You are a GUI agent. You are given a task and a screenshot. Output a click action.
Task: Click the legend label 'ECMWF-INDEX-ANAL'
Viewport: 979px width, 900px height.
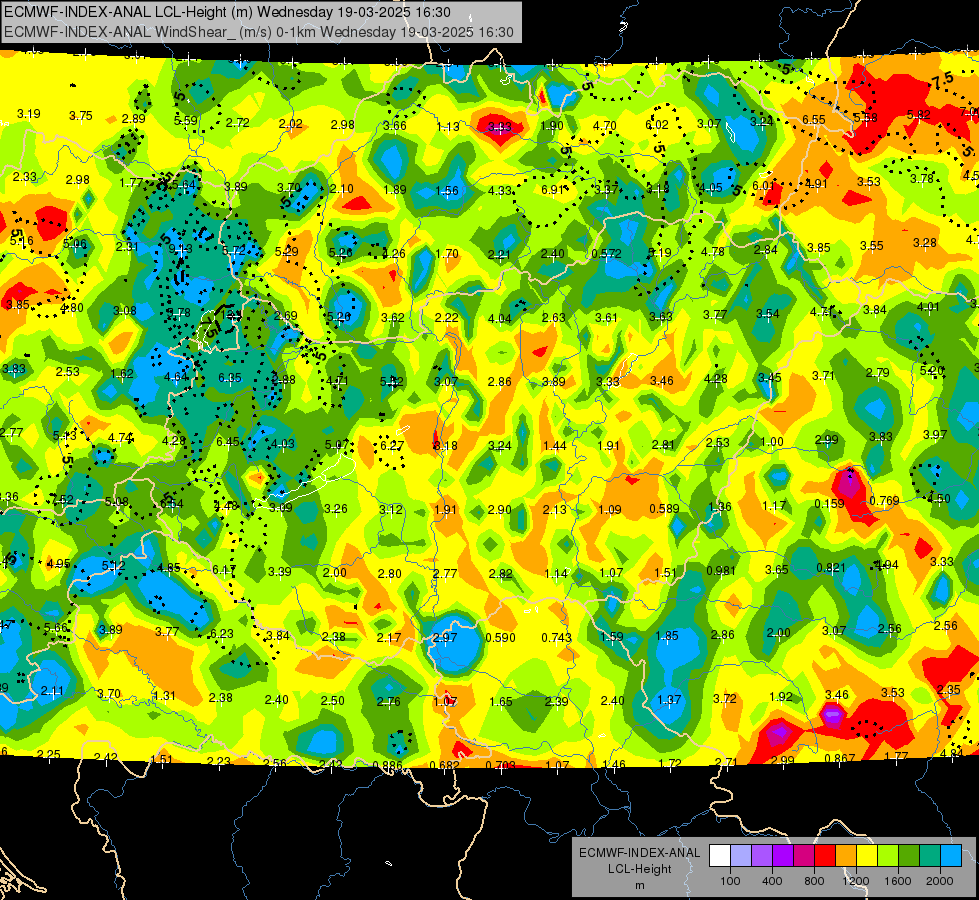pos(639,853)
